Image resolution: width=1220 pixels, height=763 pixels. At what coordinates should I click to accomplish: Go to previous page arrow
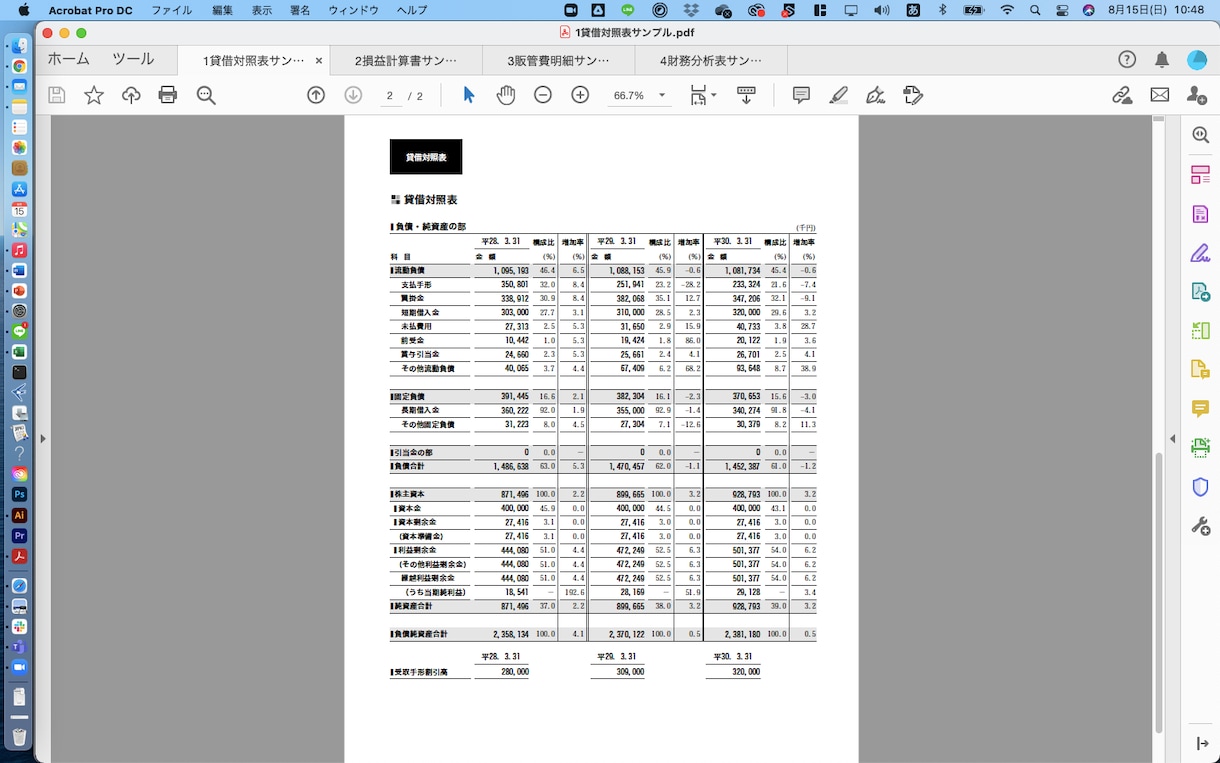coord(316,95)
